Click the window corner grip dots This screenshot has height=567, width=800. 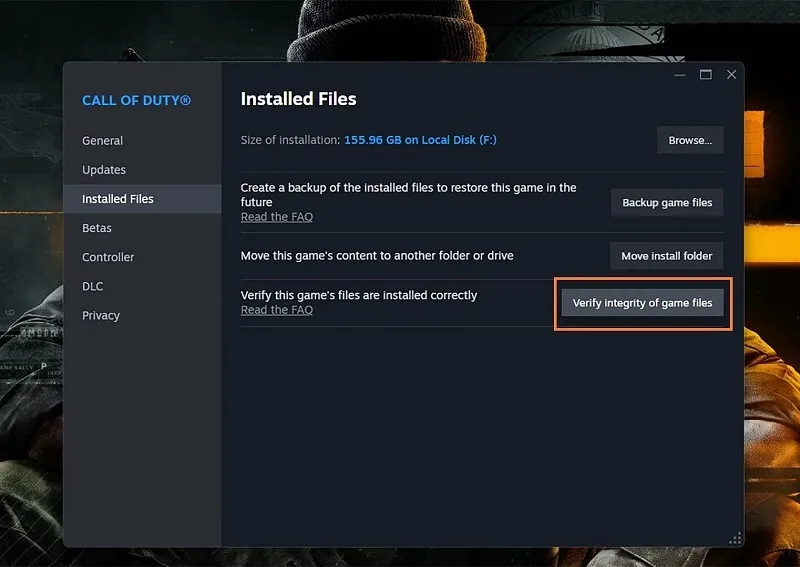click(x=735, y=538)
